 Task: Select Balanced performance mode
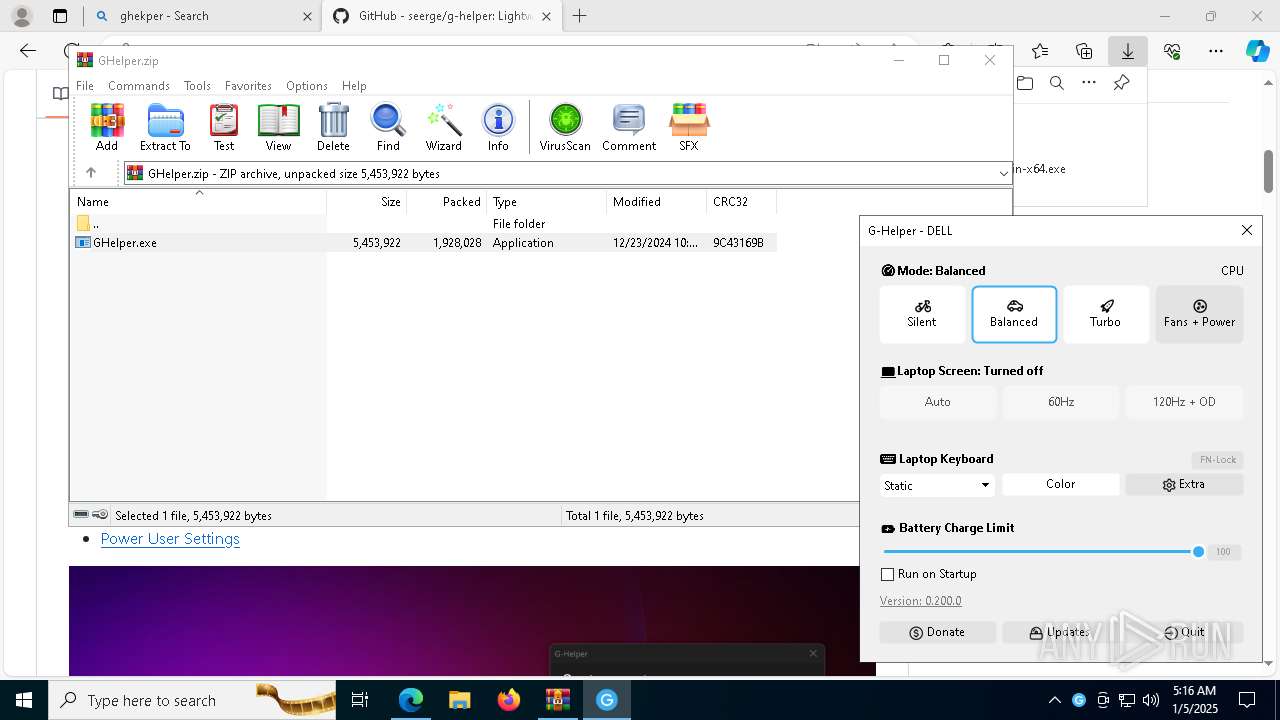pos(1014,314)
